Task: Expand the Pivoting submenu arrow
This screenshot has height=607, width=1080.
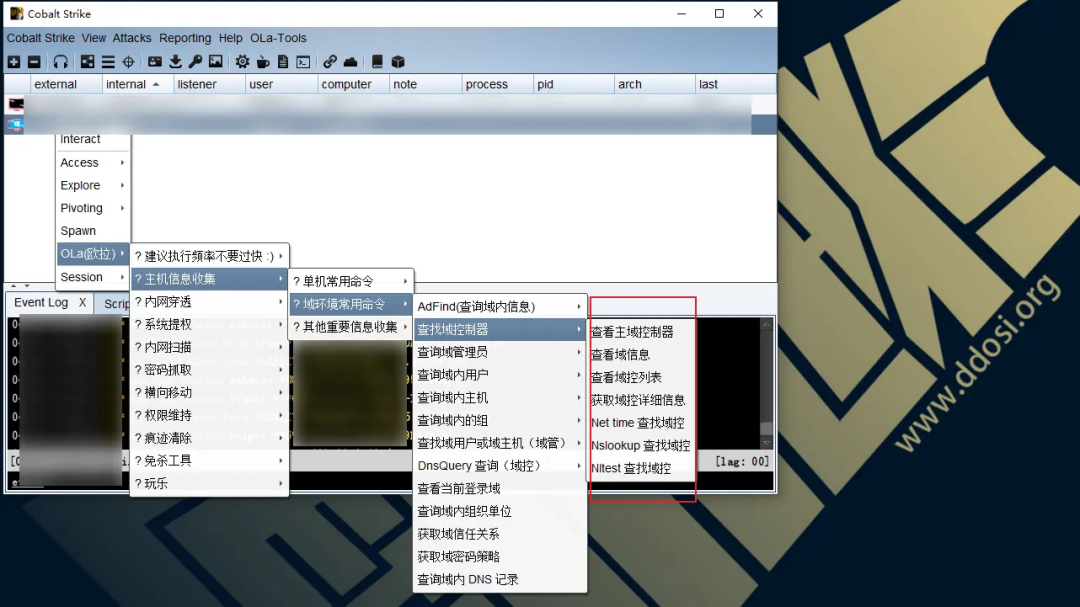Action: [x=123, y=208]
